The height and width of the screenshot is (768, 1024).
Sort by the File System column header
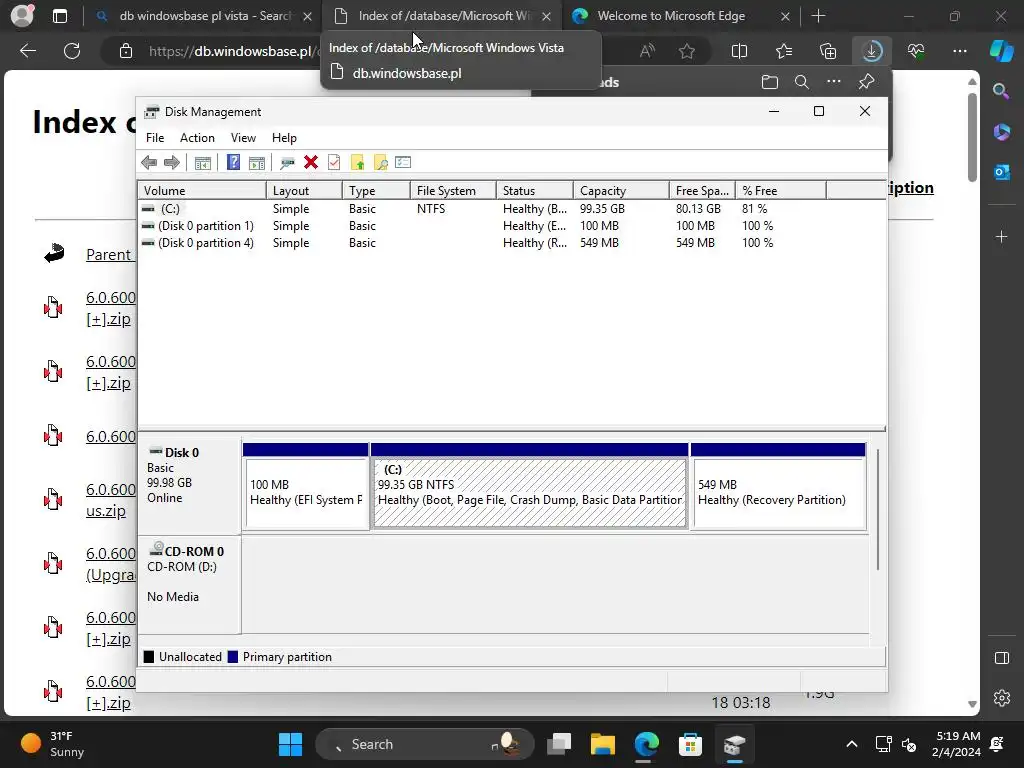453,191
